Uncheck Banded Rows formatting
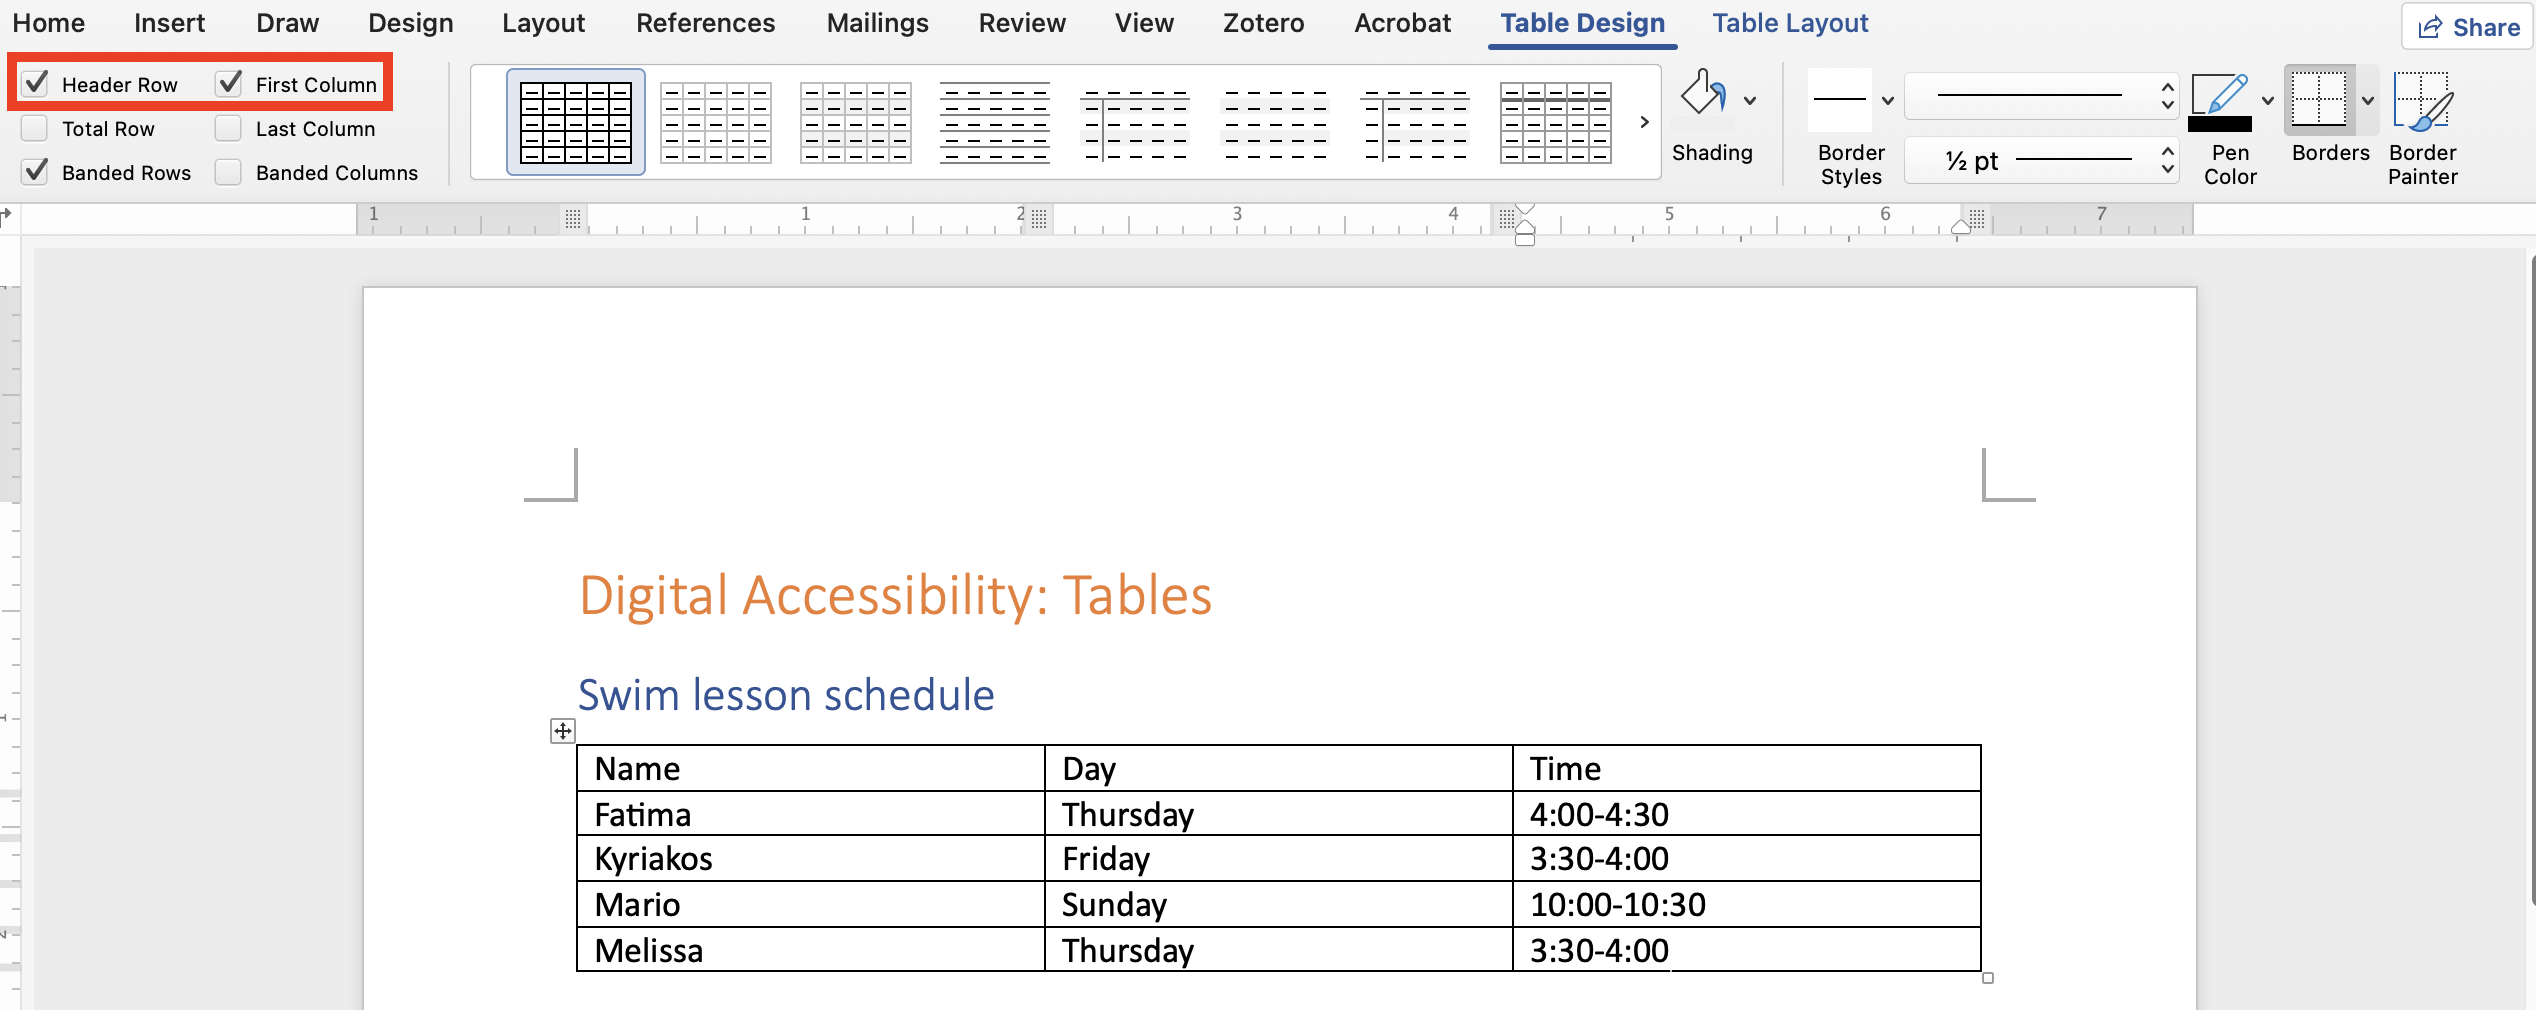This screenshot has height=1010, width=2536. 36,171
